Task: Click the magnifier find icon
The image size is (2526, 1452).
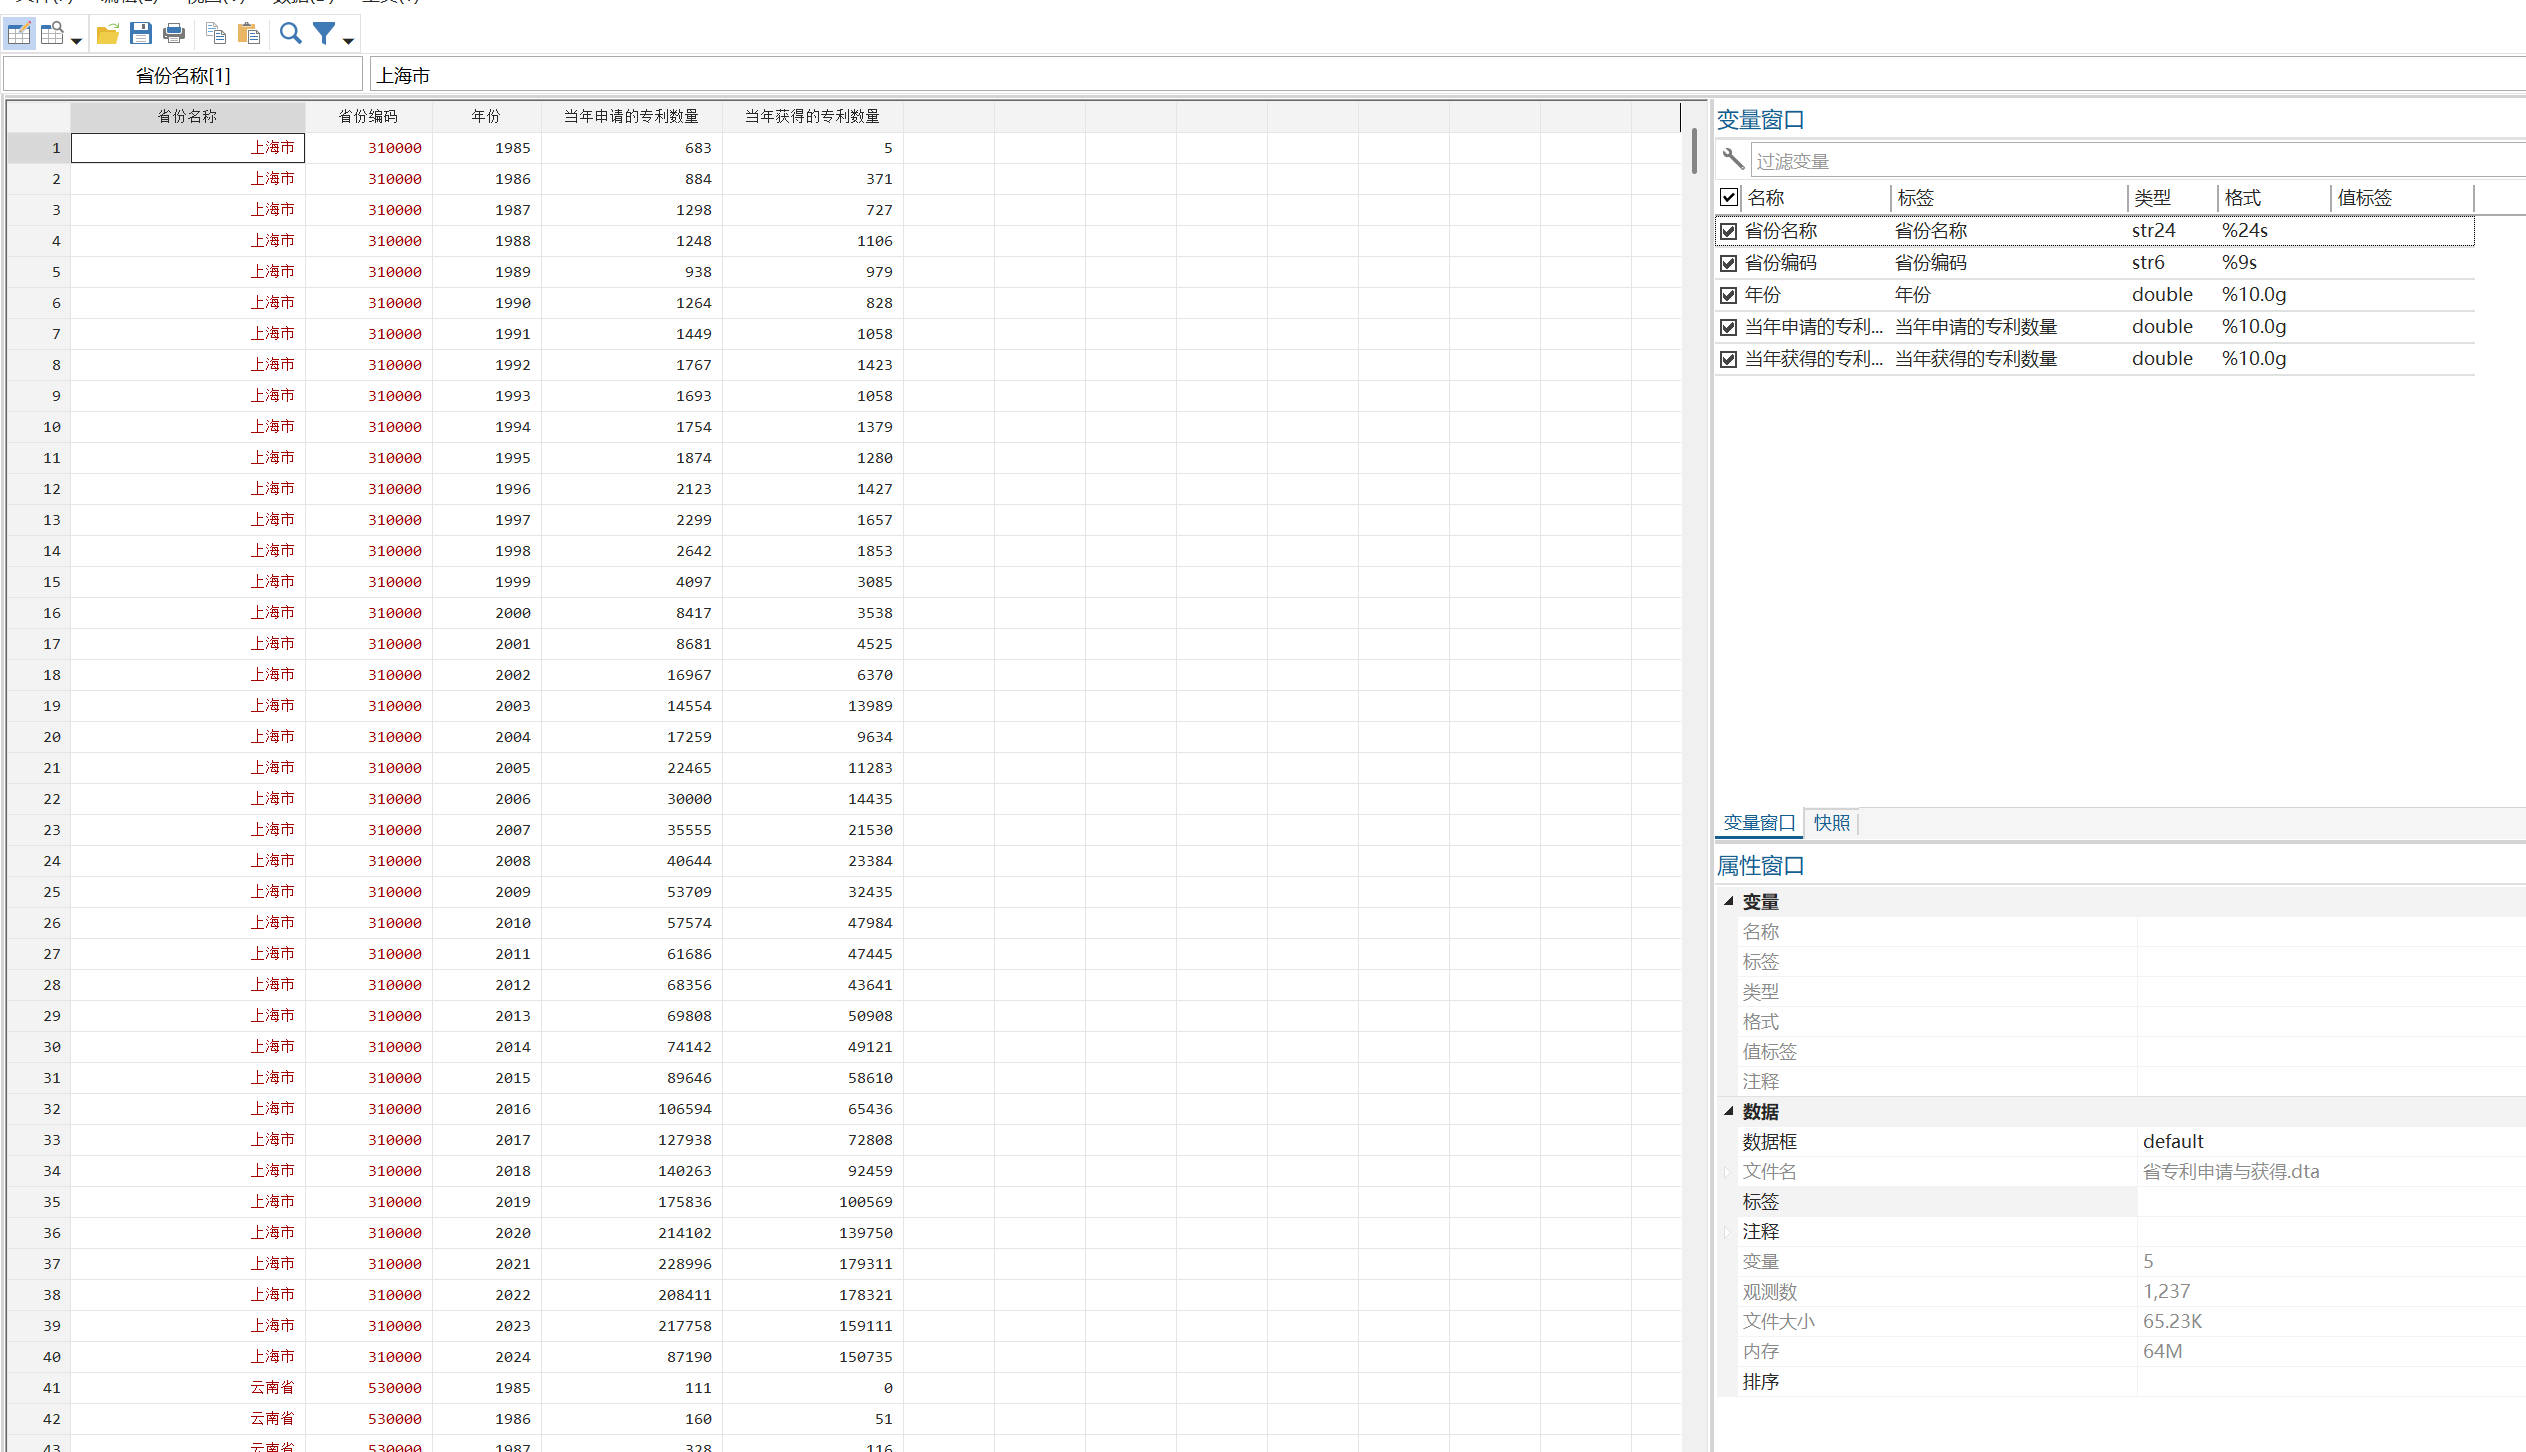Action: 290,34
